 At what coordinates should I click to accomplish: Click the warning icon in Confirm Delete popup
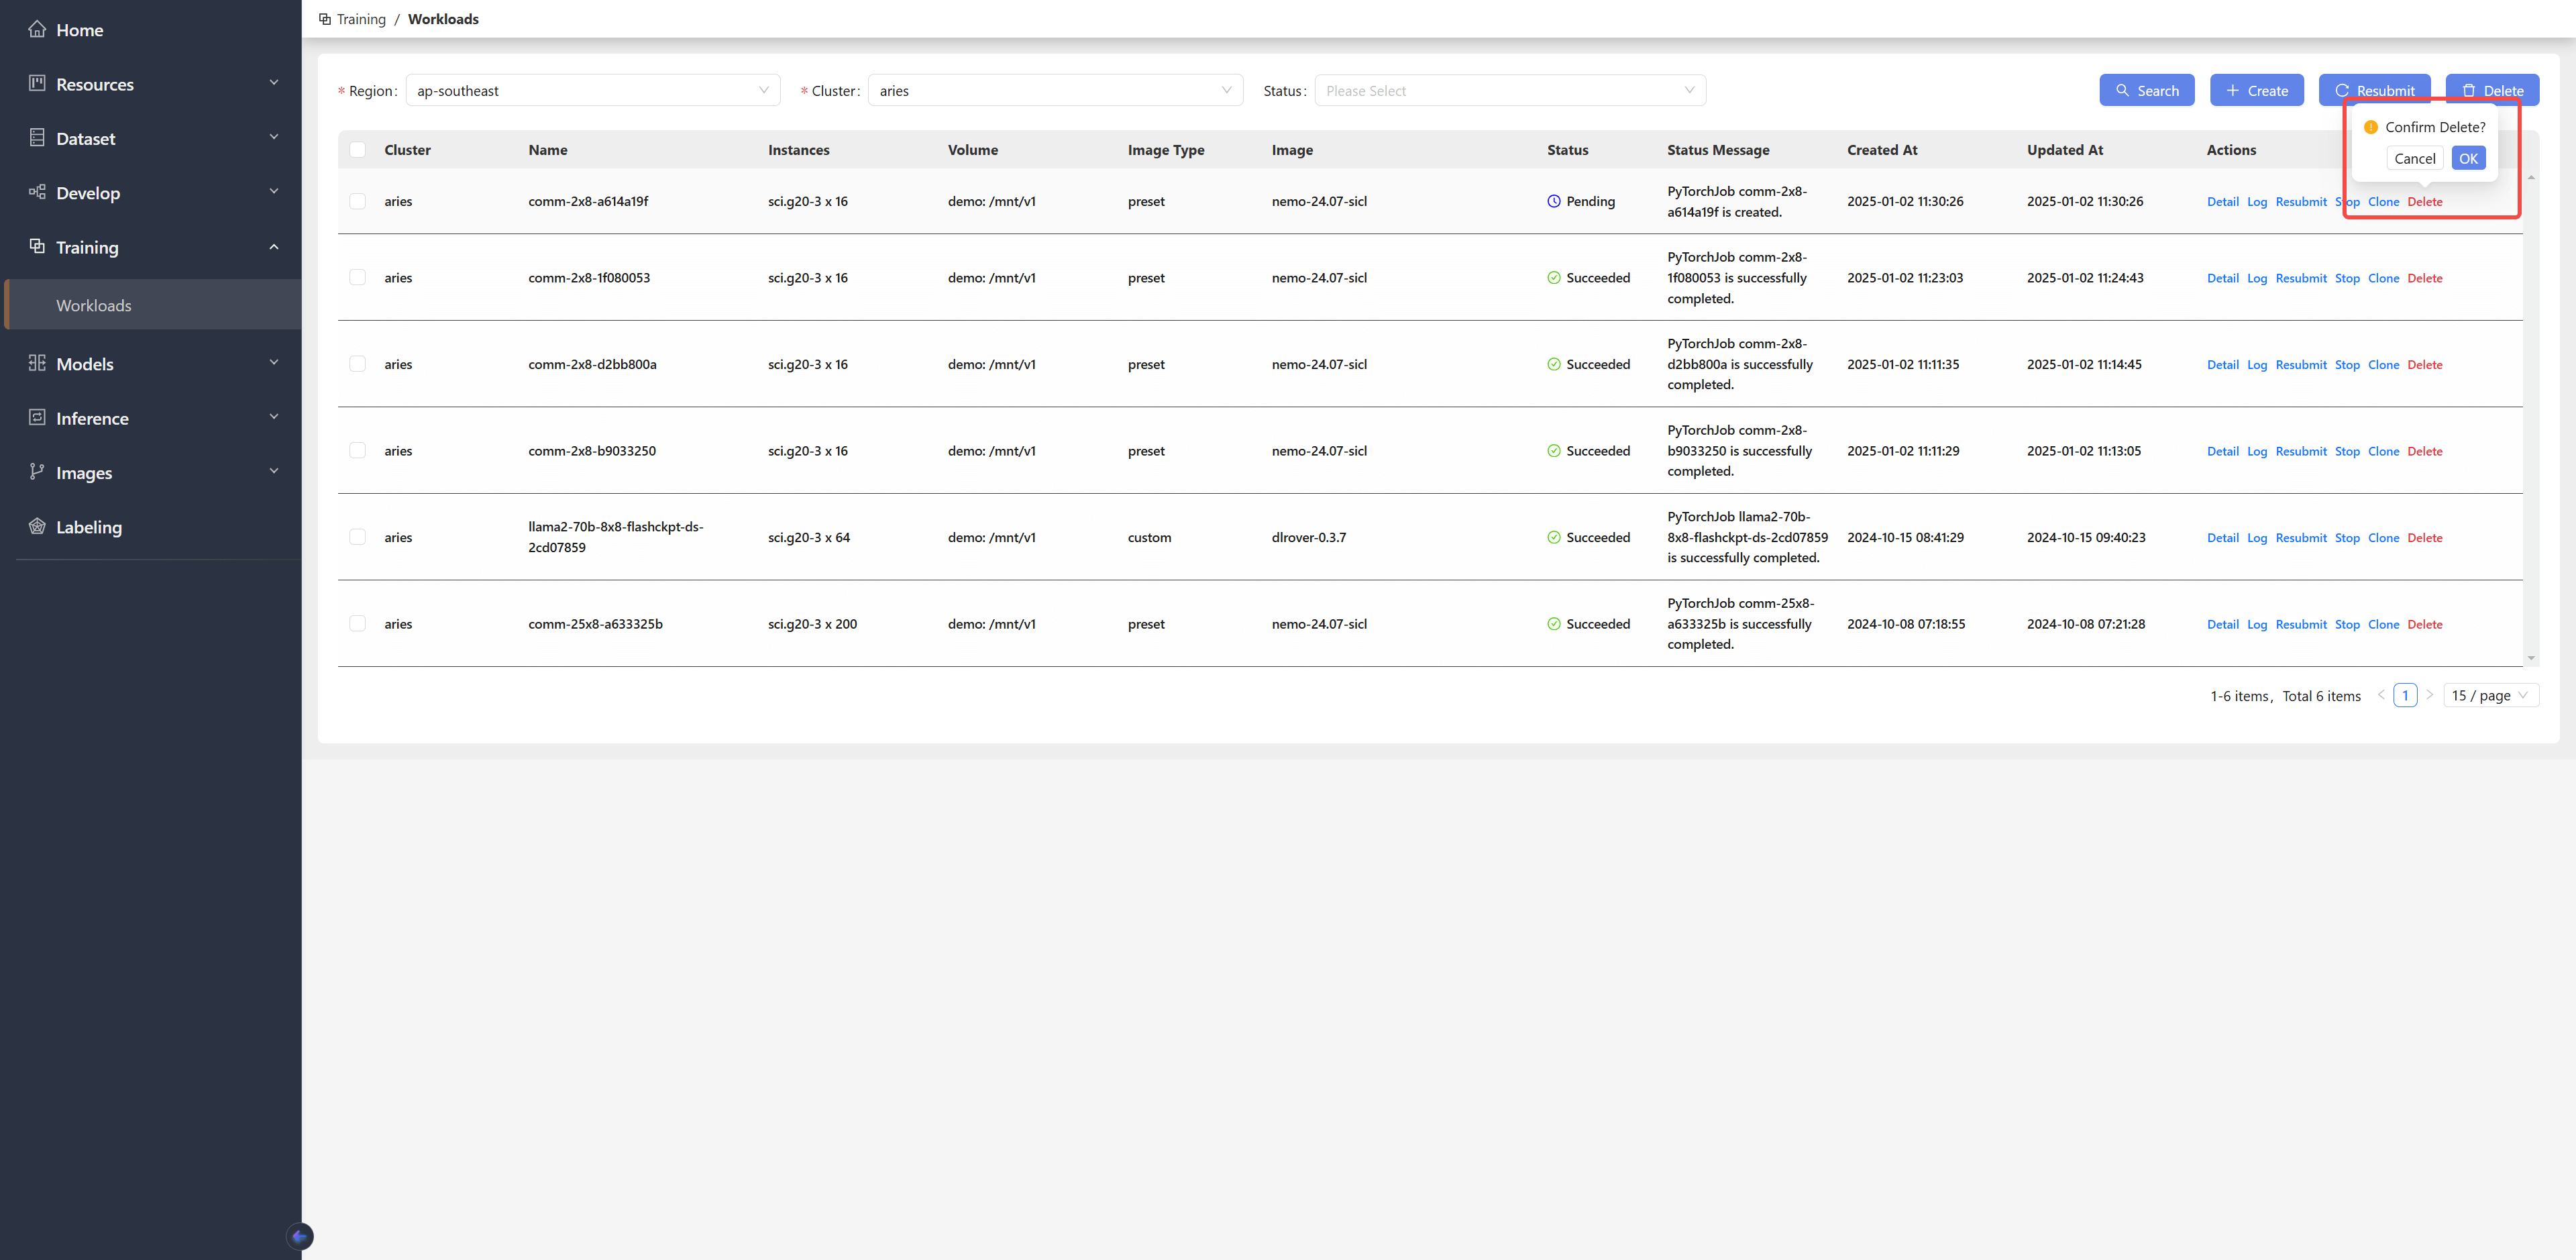(x=2371, y=127)
